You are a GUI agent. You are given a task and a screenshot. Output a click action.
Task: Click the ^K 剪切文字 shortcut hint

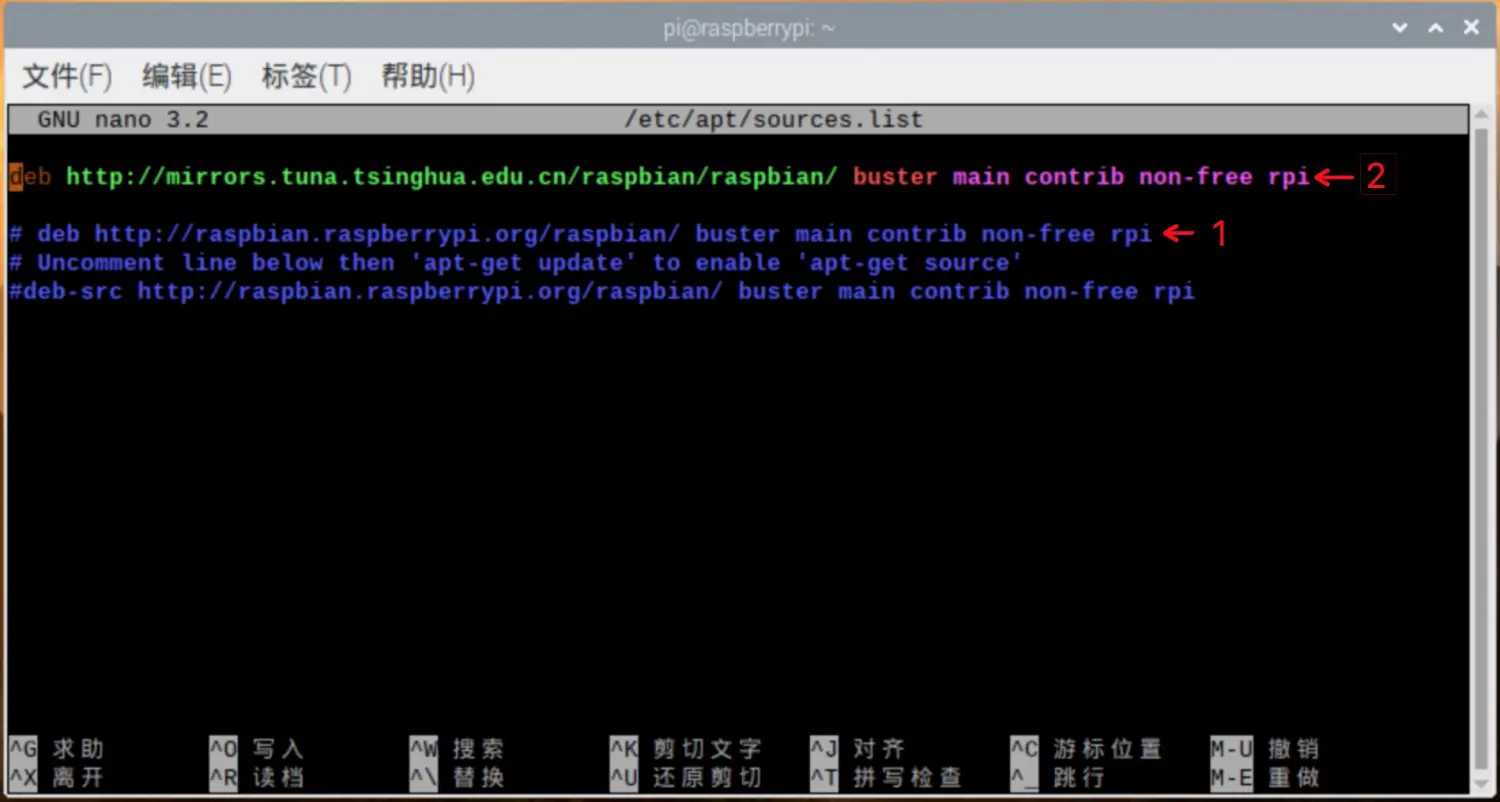pyautogui.click(x=686, y=749)
